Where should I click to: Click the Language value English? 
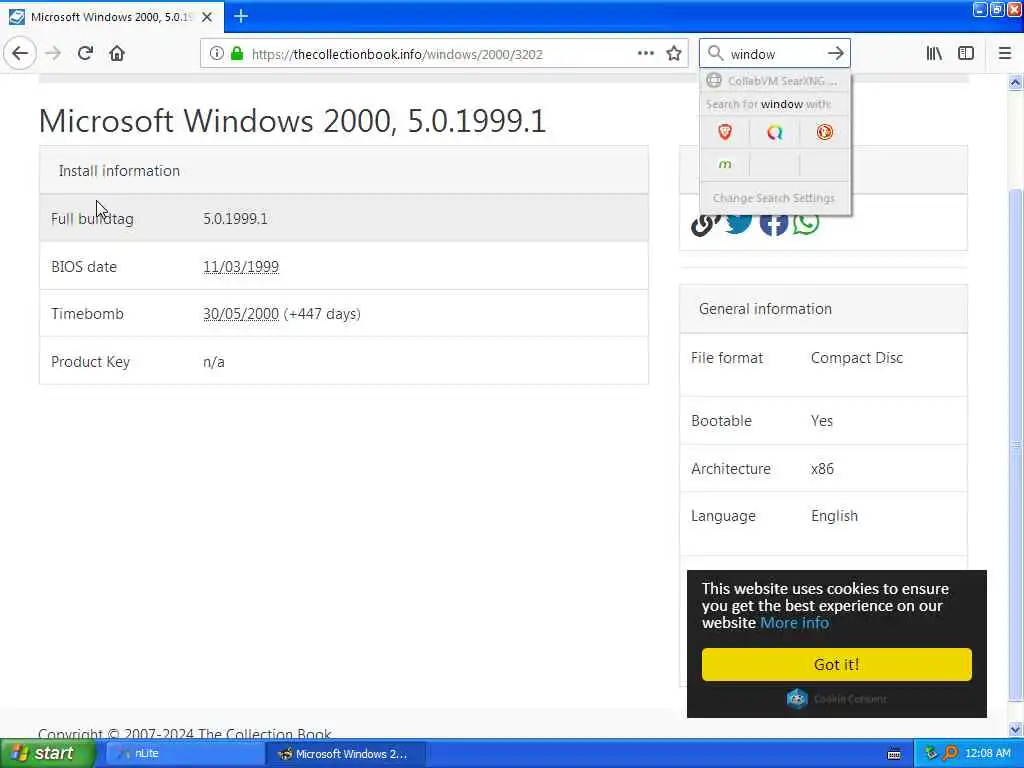point(835,516)
